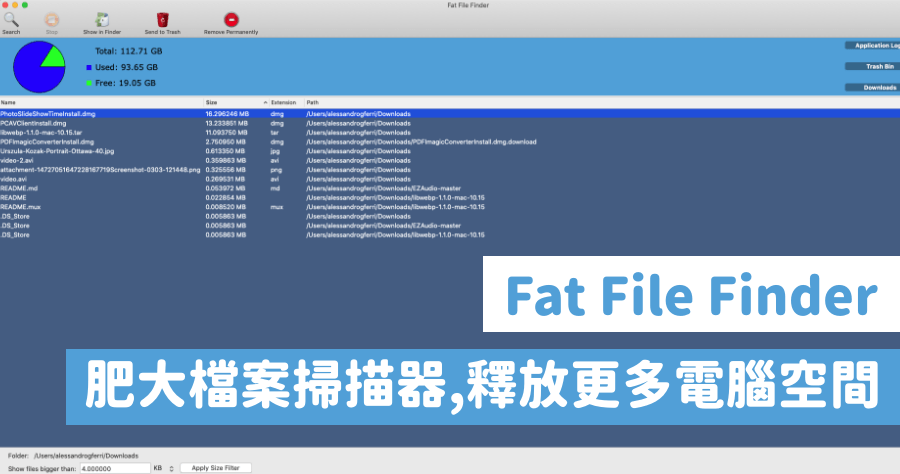Click the 2.750950 MB size value
Viewport: 900px width, 474px height.
[226, 142]
